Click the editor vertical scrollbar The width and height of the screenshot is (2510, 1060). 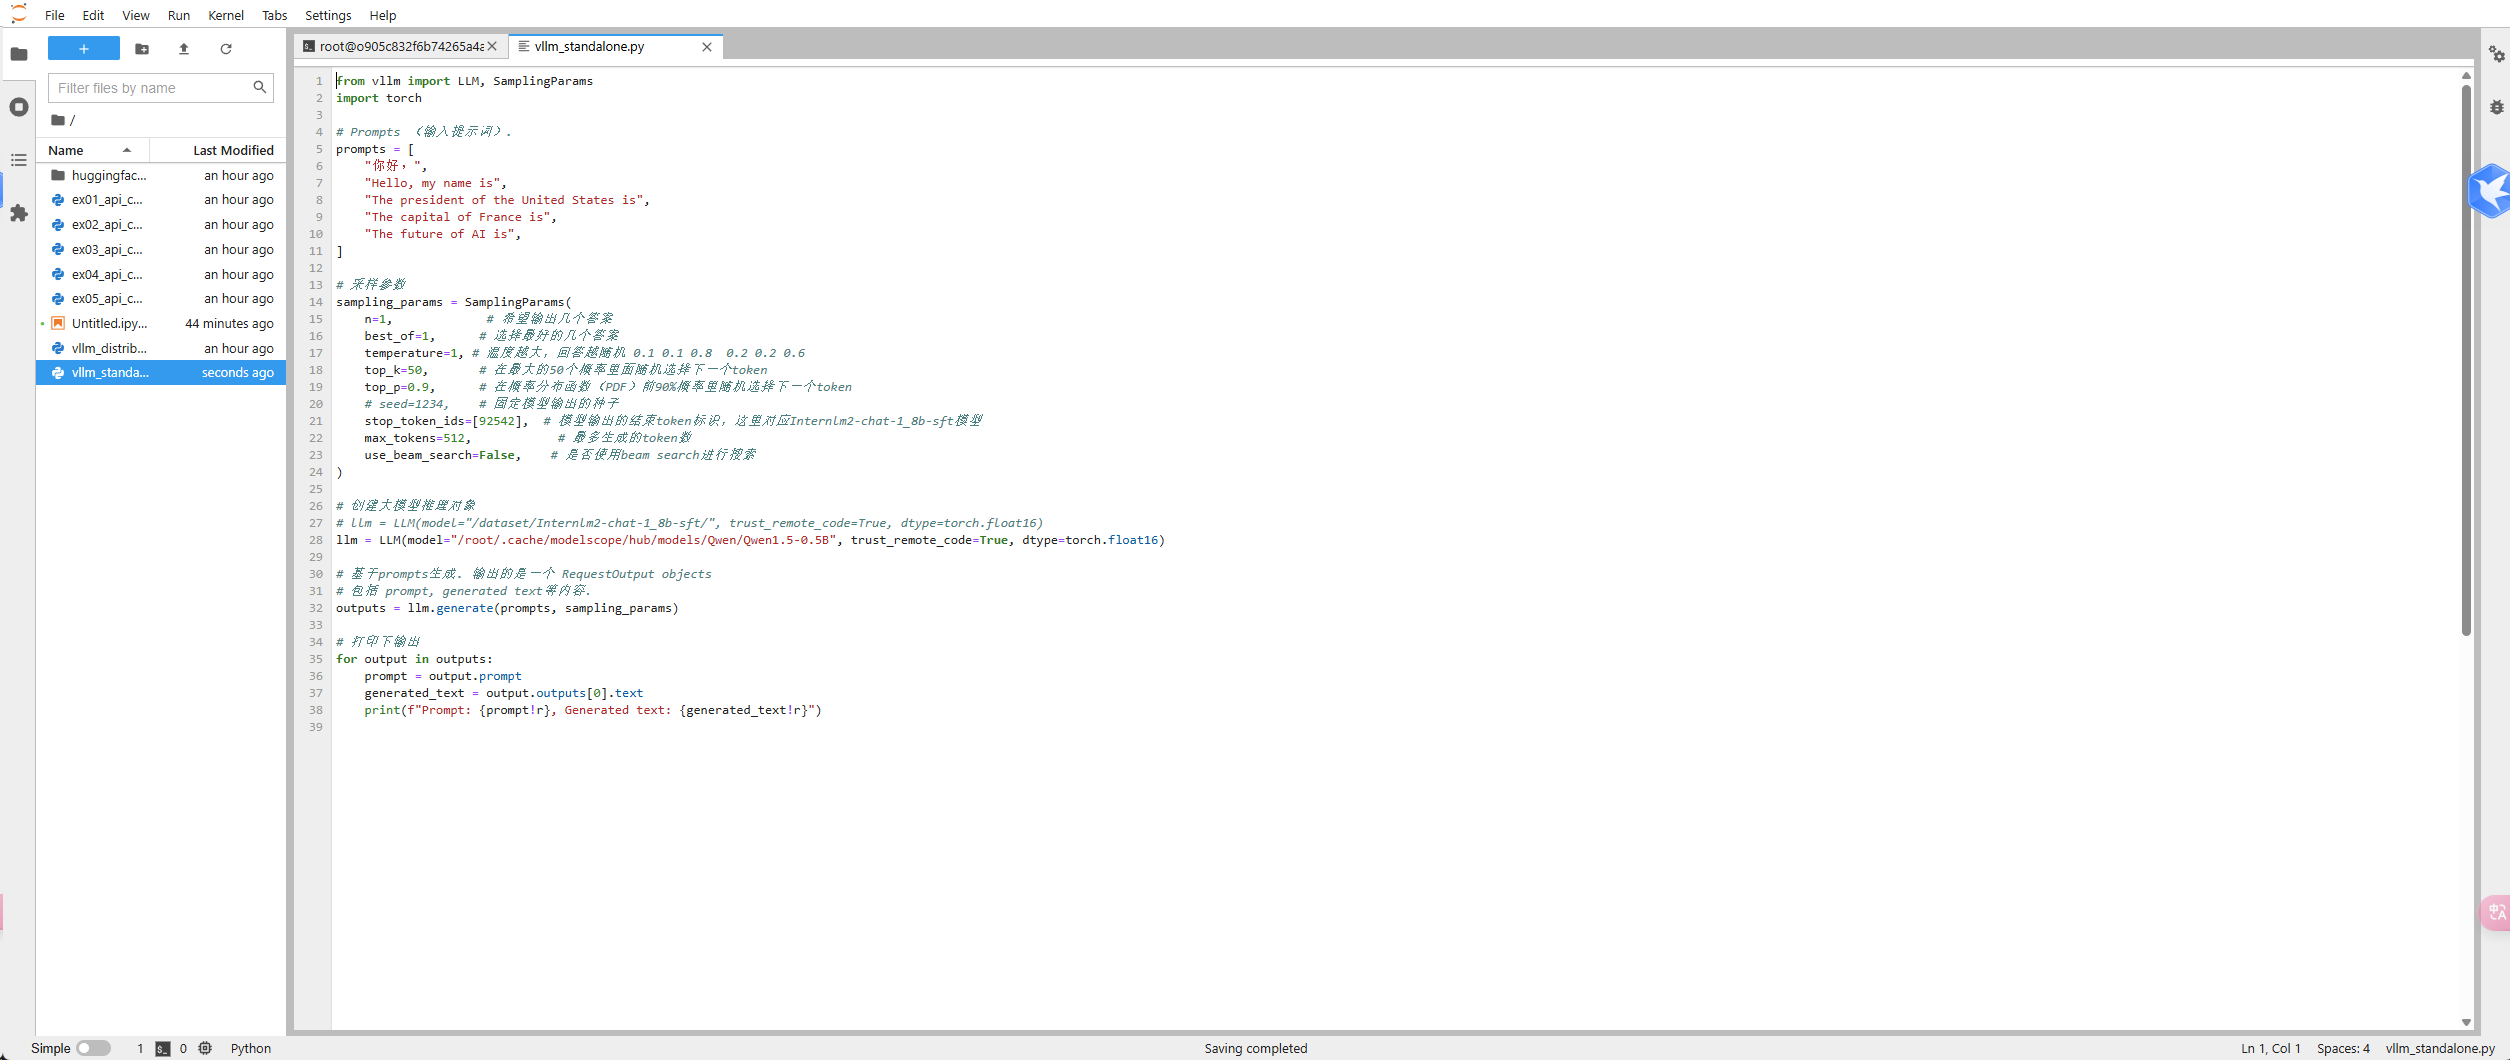coord(2465,360)
